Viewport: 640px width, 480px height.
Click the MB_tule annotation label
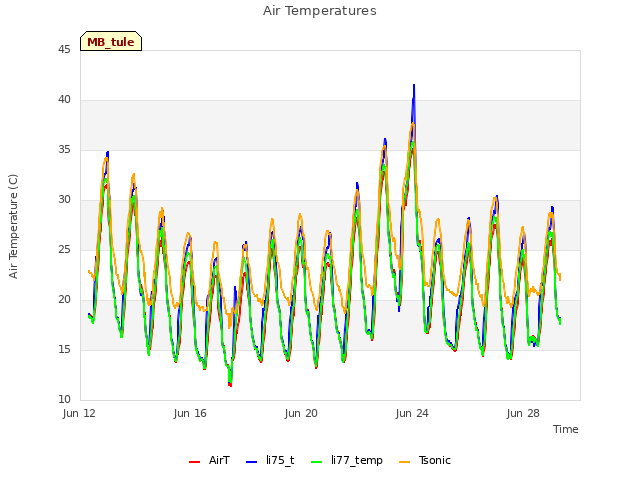pos(111,41)
